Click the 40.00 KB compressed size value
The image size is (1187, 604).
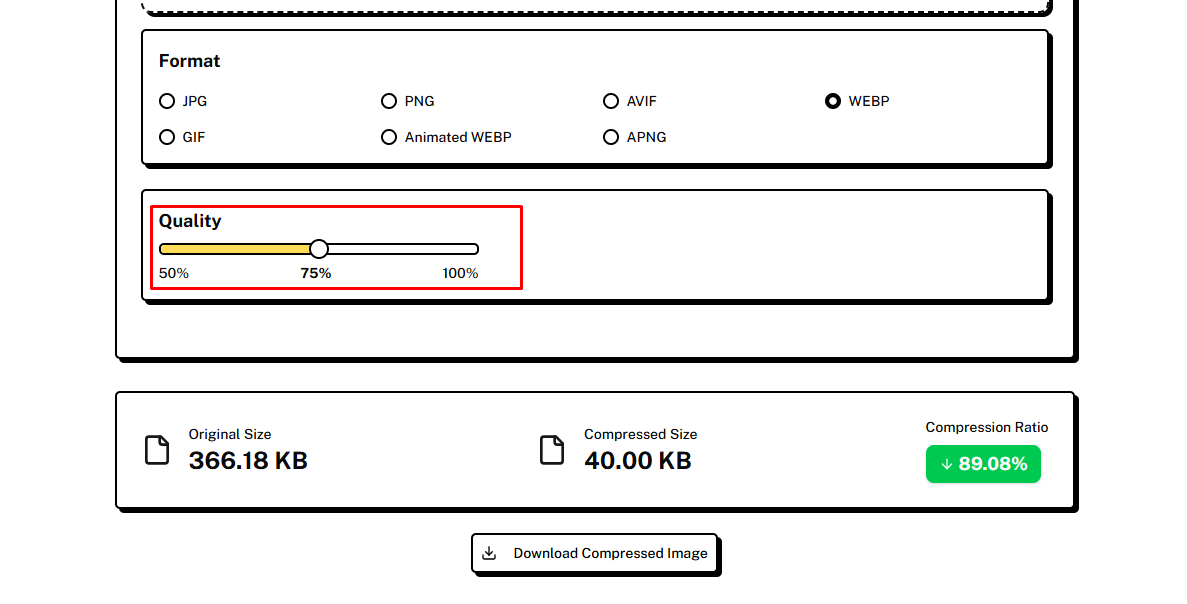coord(638,461)
